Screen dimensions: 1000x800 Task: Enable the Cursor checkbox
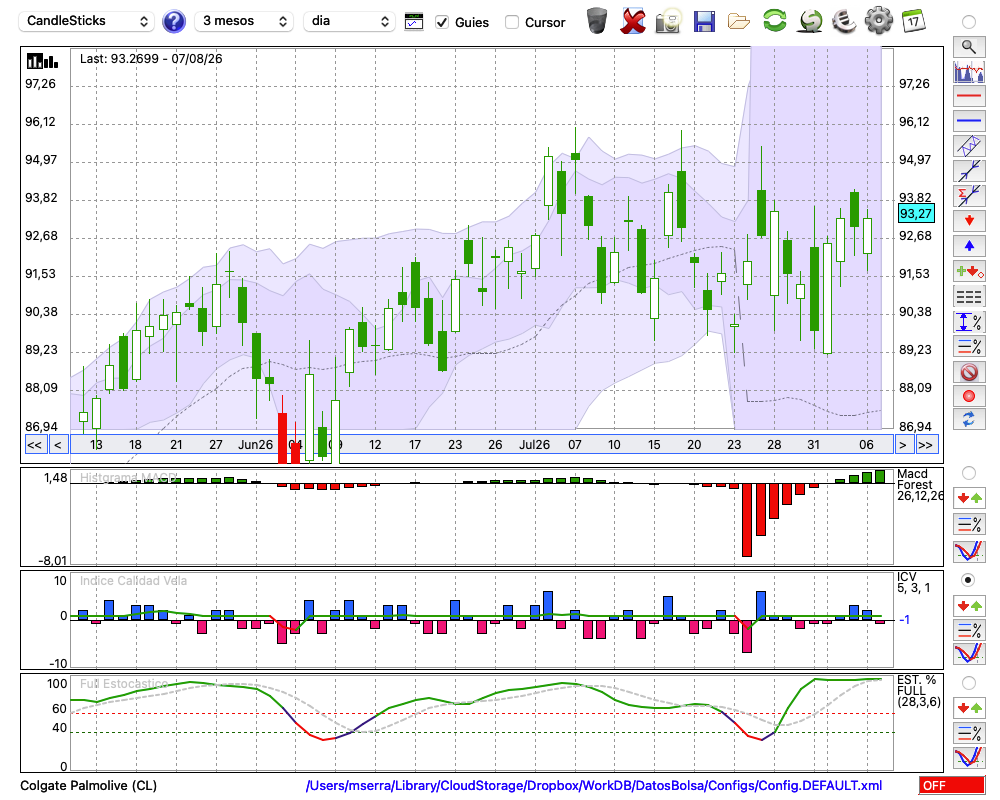coord(511,22)
